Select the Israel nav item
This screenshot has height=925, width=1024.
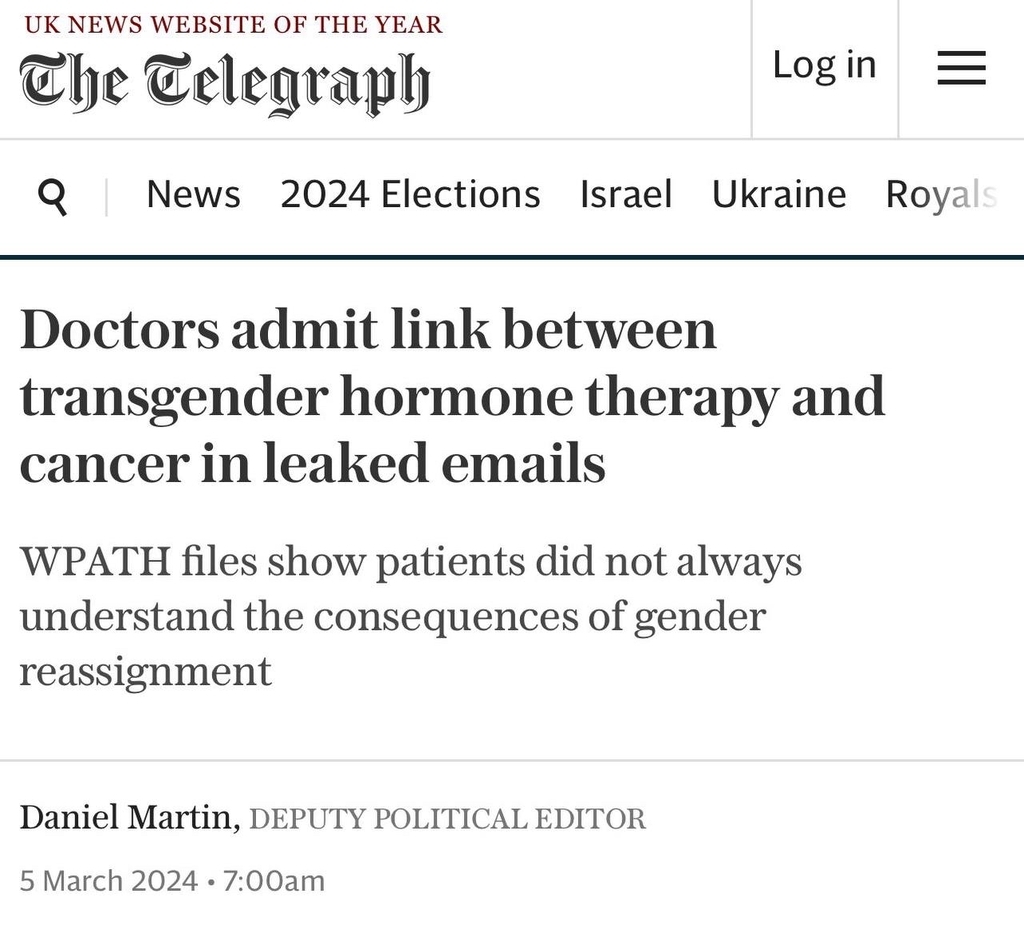626,194
